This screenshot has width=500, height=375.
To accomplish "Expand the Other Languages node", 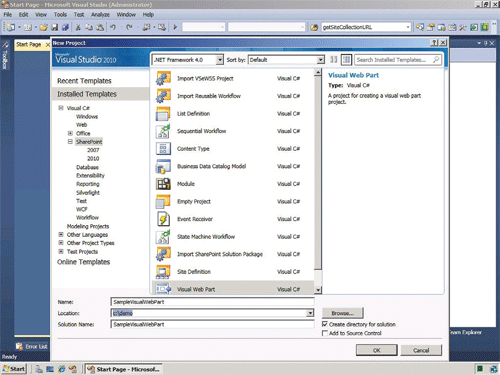I will [61, 234].
